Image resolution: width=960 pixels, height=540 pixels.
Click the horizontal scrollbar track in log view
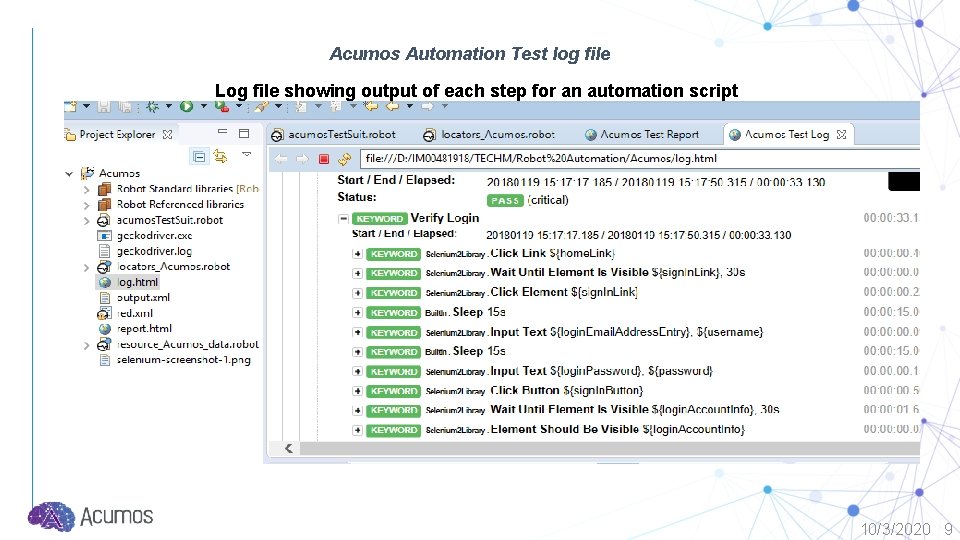pyautogui.click(x=609, y=448)
